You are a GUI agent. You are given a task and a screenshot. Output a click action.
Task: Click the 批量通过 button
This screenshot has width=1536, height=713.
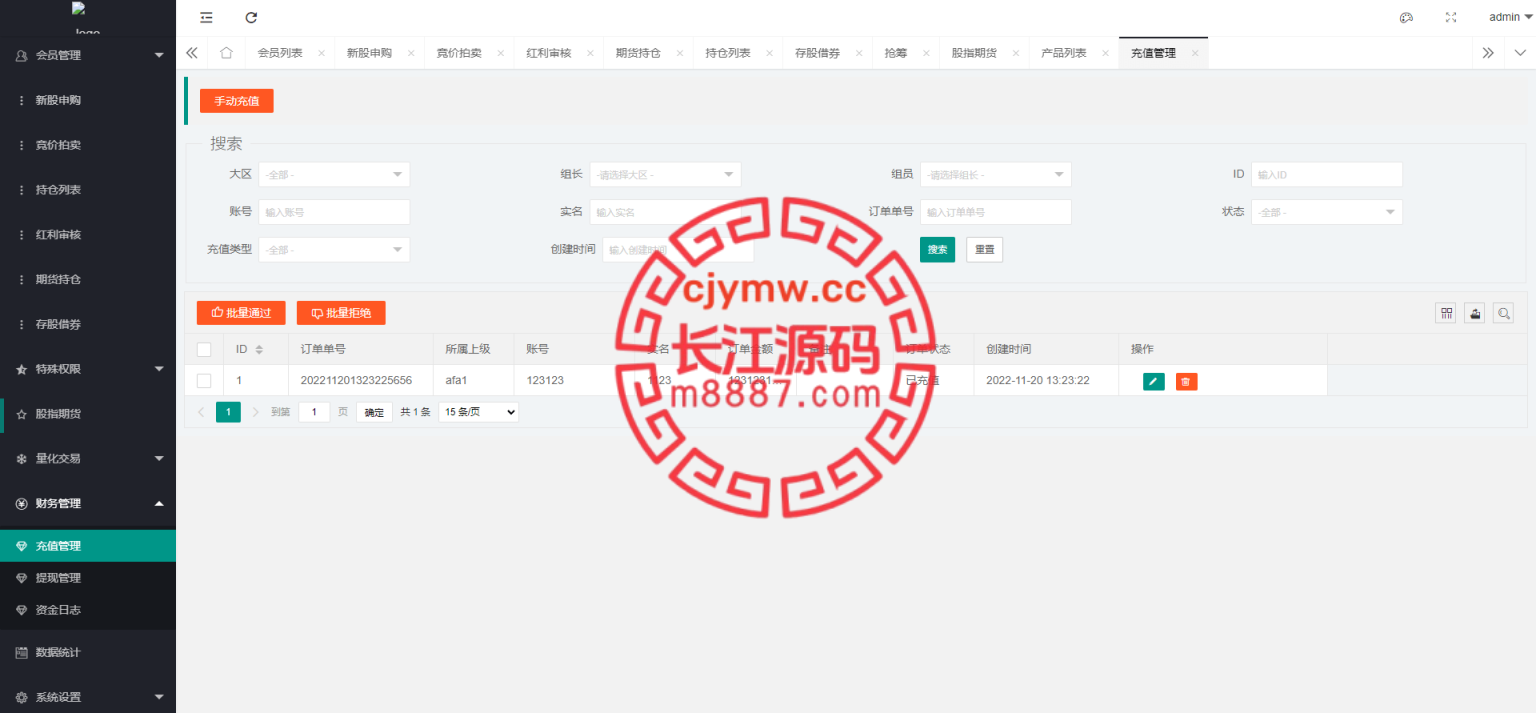click(241, 313)
